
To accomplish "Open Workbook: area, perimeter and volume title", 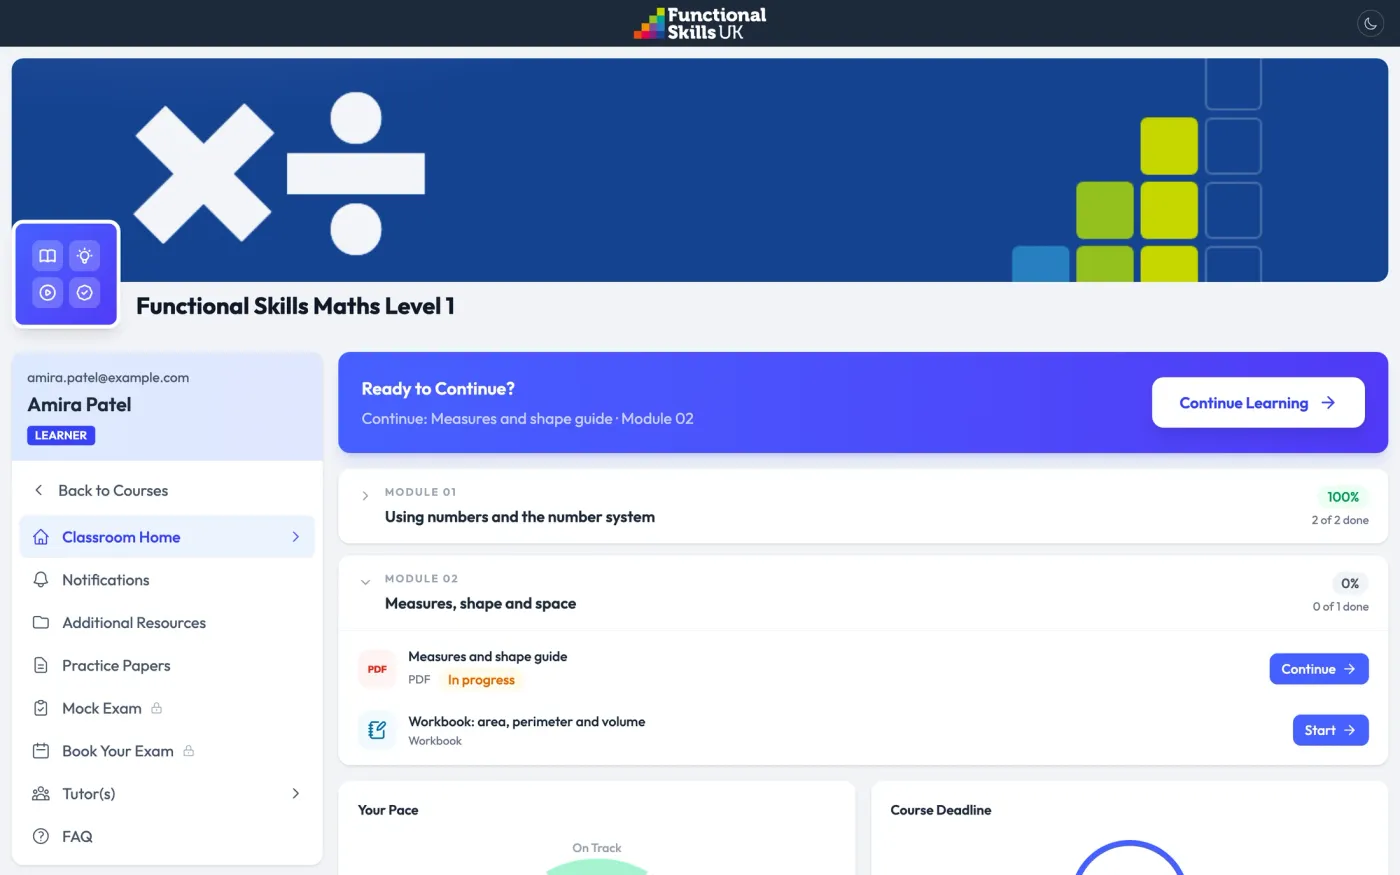I will [x=527, y=722].
